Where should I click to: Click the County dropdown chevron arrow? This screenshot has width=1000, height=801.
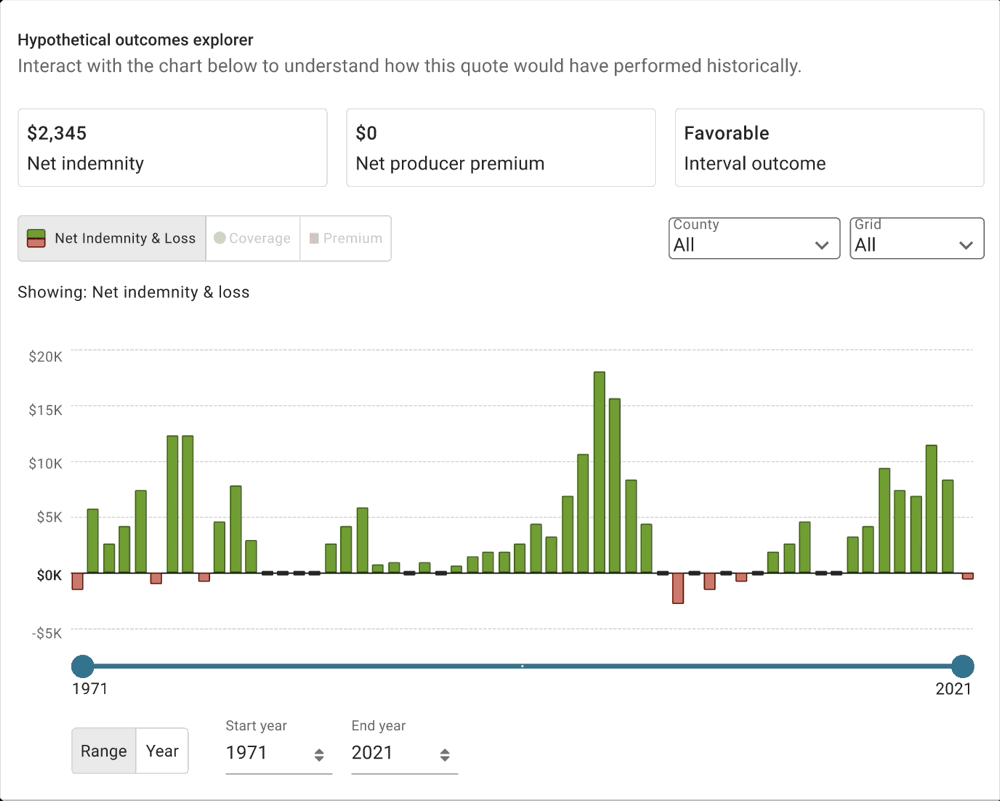click(x=821, y=245)
